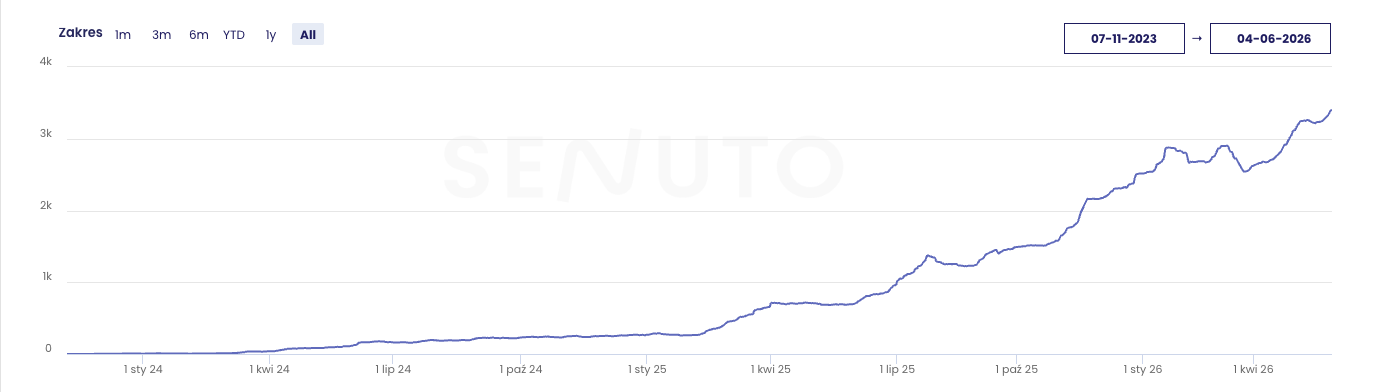Click the '1 sty 25' axis label

click(647, 369)
